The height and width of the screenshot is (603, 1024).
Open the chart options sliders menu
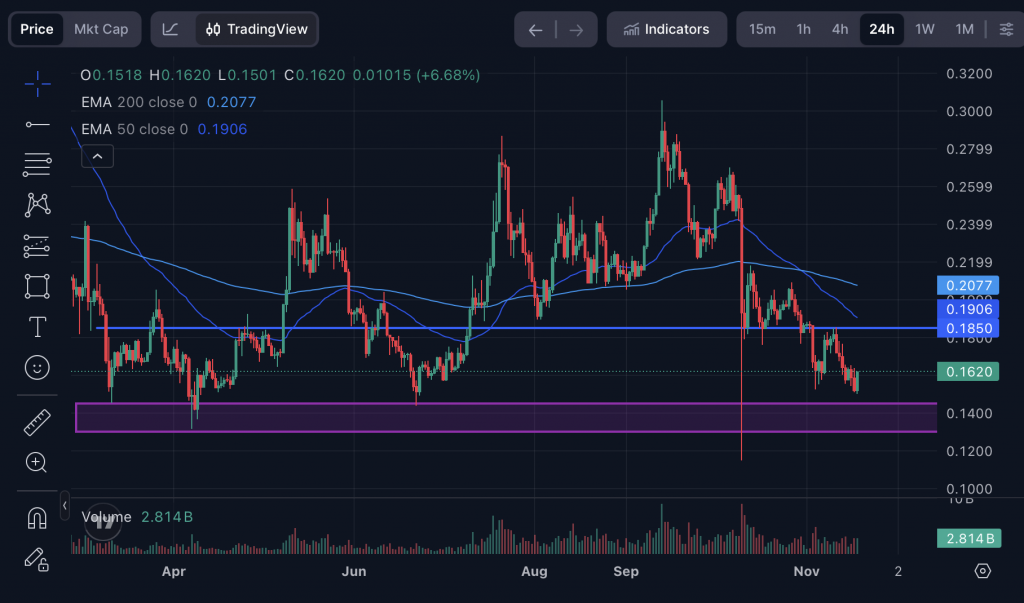point(1005,29)
